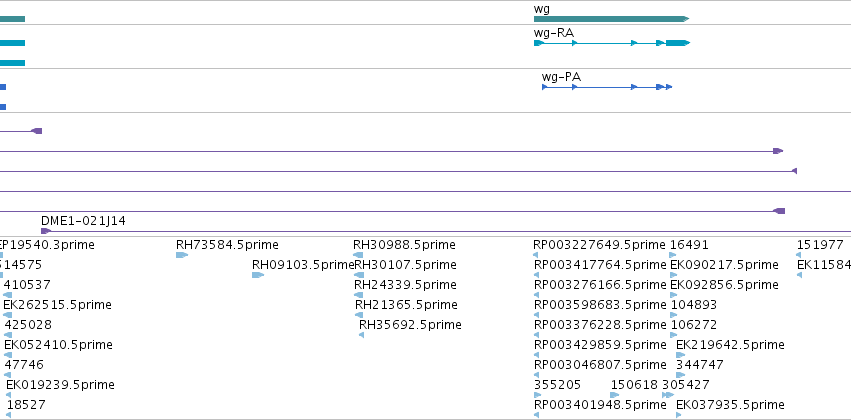Click the RP003598683.5prime label

(x=600, y=305)
